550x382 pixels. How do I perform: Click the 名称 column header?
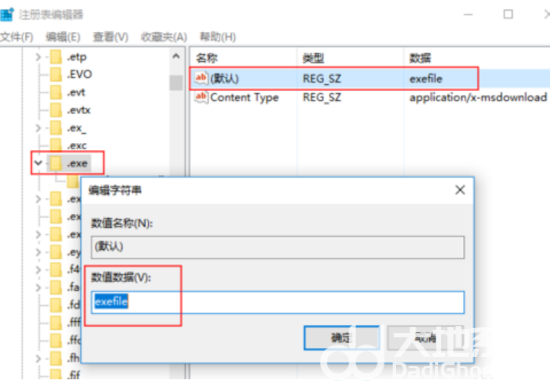pos(207,58)
